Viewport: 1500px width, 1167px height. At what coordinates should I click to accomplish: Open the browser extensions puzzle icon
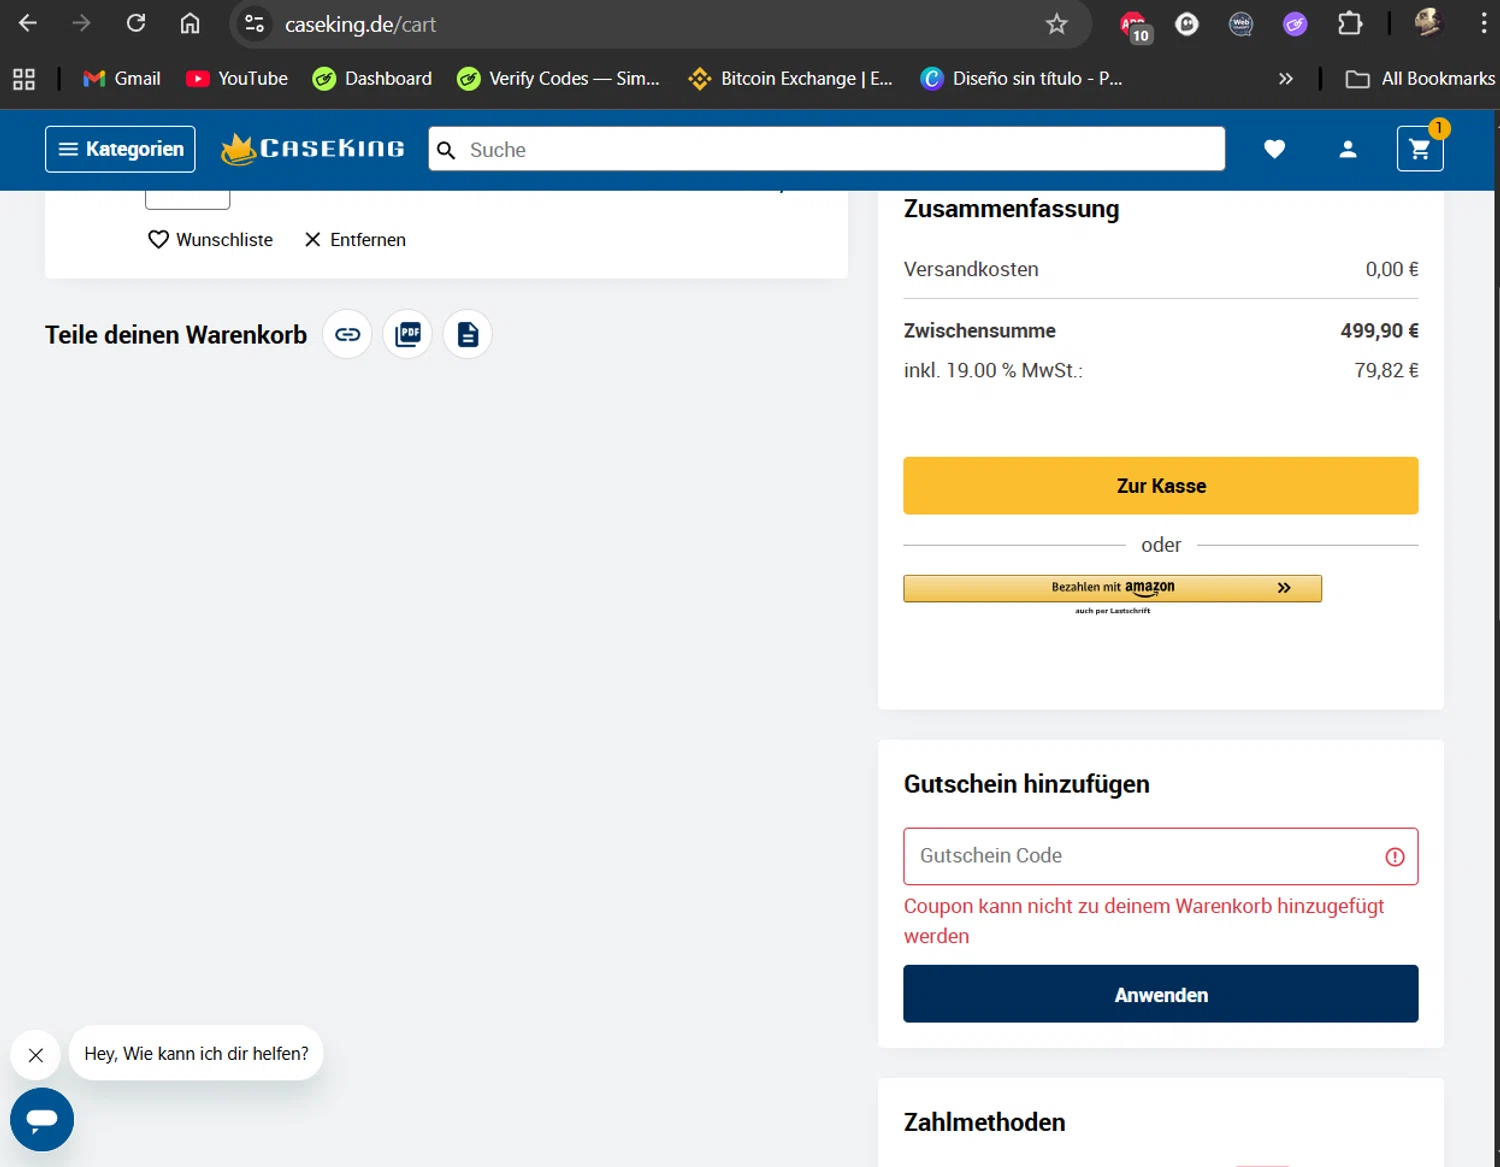[1350, 23]
